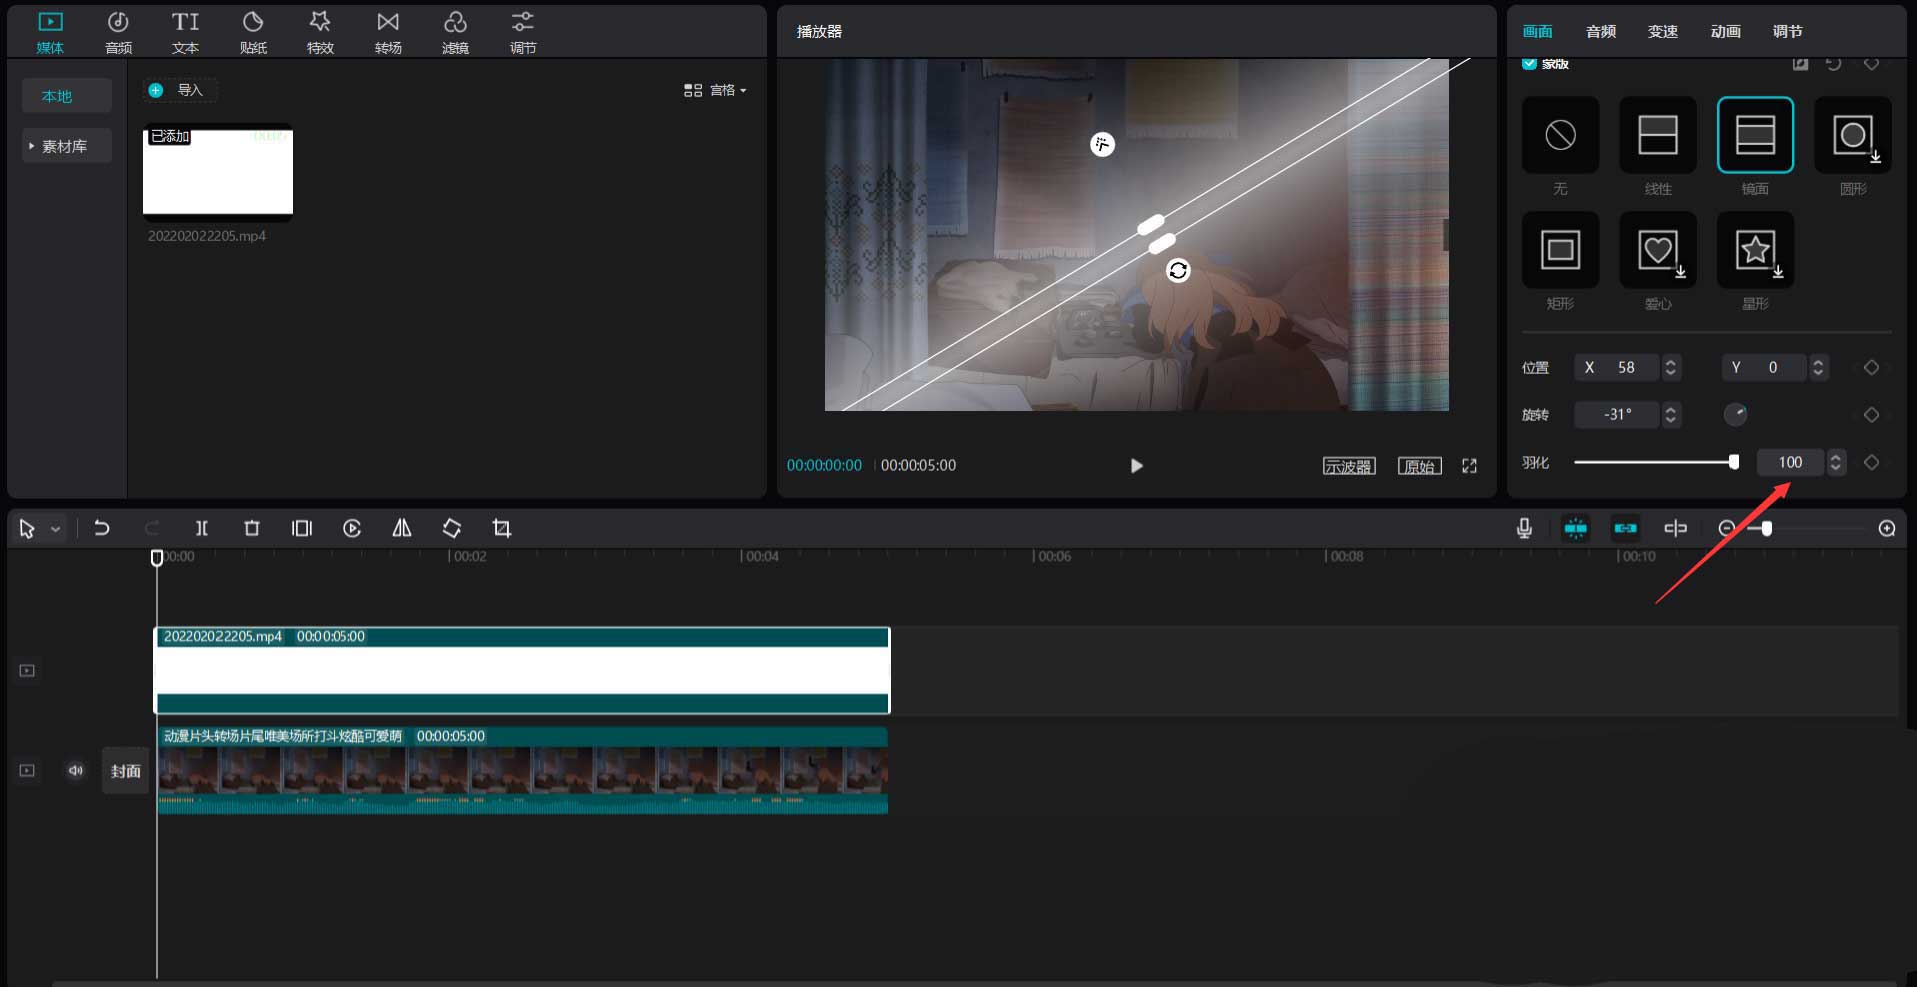Image resolution: width=1917 pixels, height=987 pixels.
Task: Click the feather (羽化) slider track
Action: pos(1652,462)
